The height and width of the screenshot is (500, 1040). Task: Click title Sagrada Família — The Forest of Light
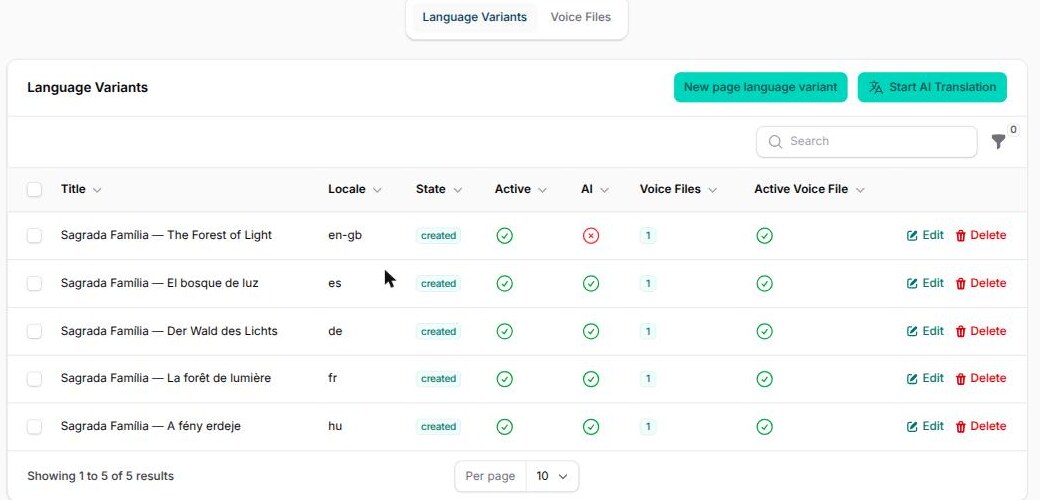pyautogui.click(x=166, y=235)
